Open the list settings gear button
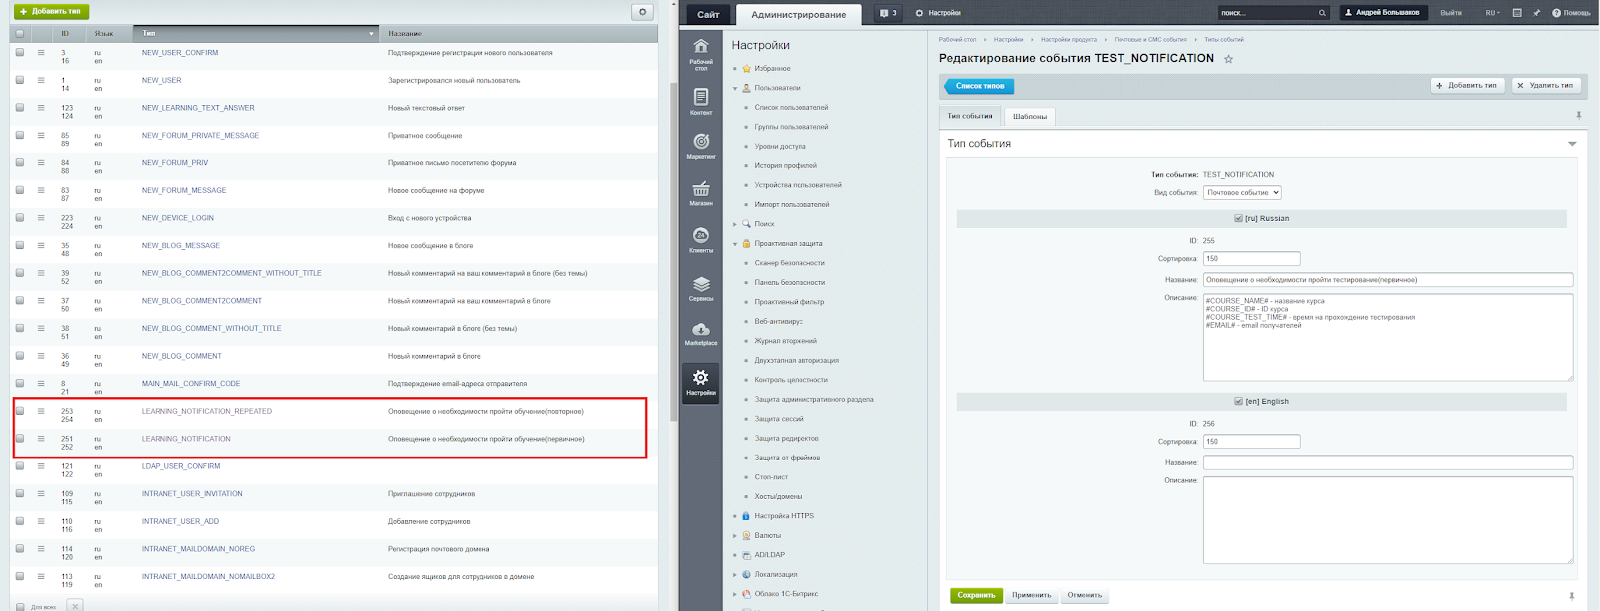Viewport: 1600px width, 611px height. [x=643, y=12]
